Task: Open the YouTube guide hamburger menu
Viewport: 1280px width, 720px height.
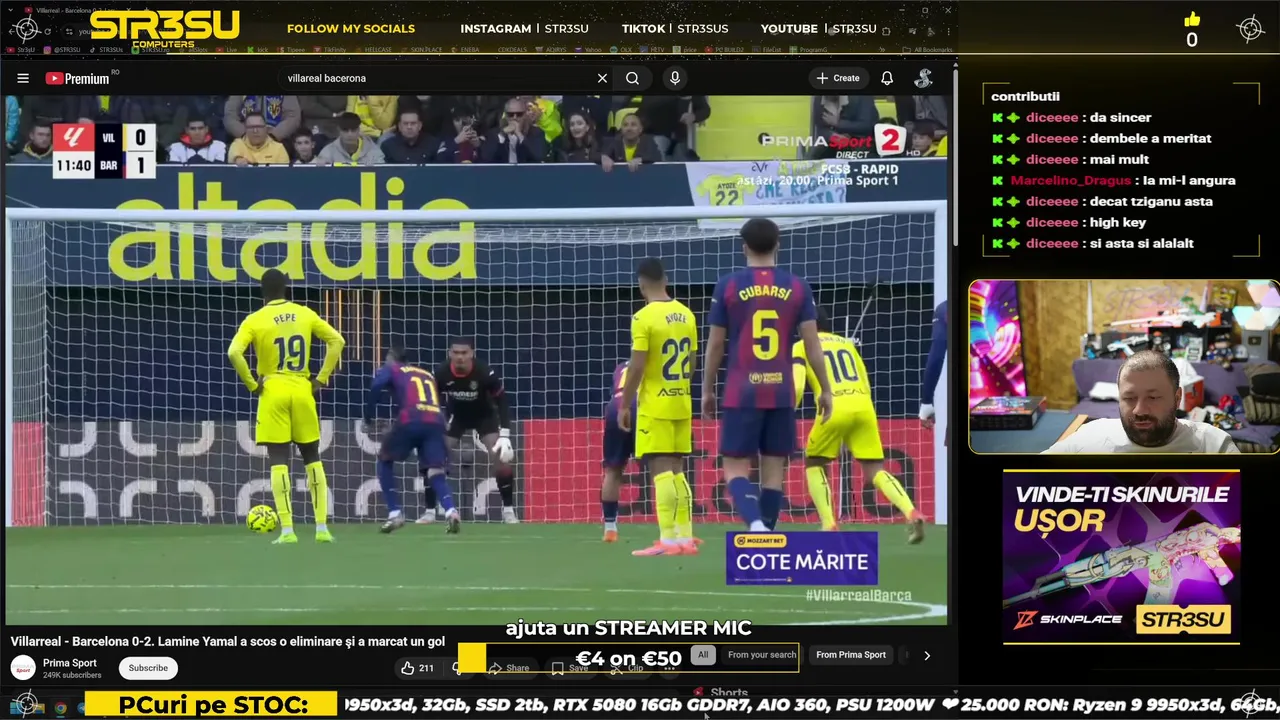Action: click(x=23, y=78)
